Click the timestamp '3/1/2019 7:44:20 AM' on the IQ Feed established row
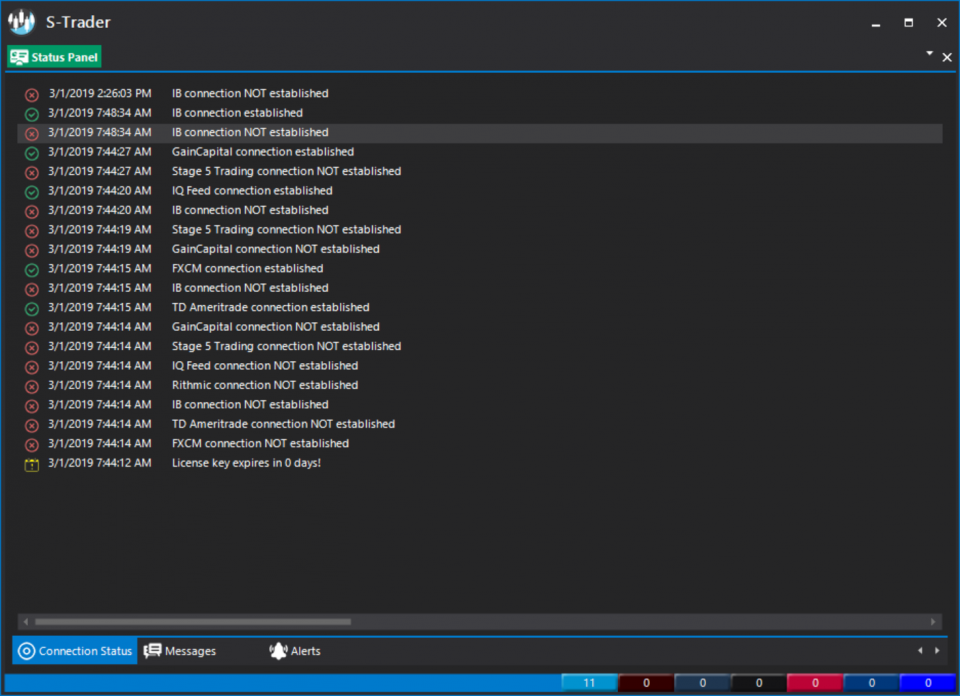 pyautogui.click(x=100, y=190)
